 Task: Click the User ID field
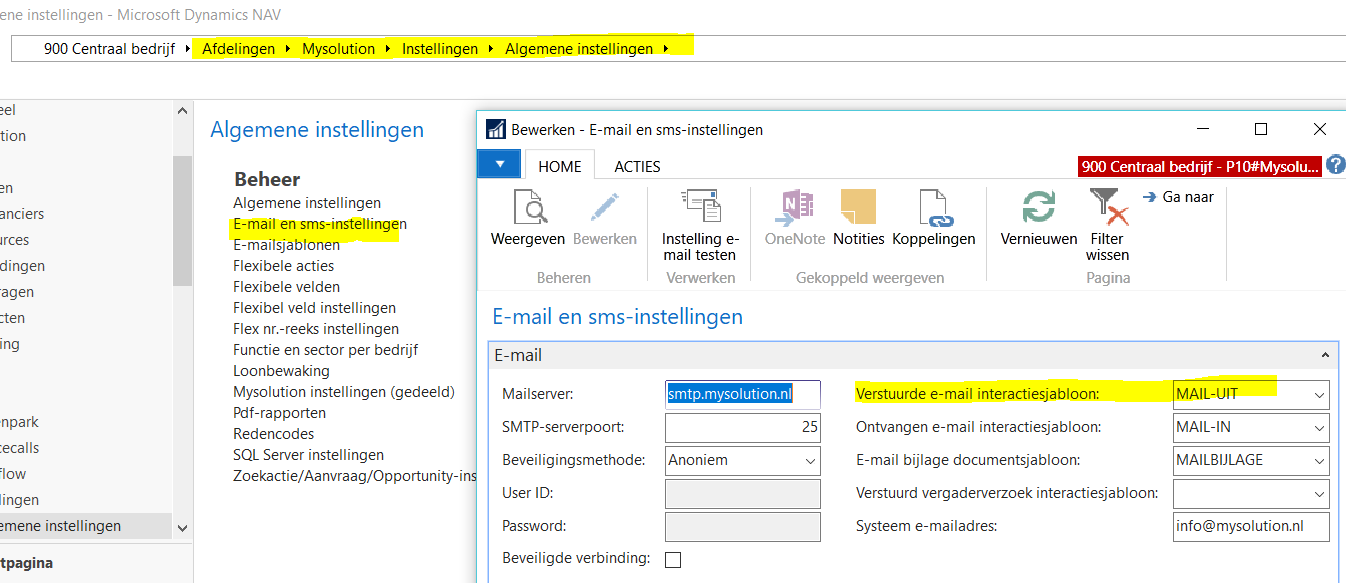pos(743,493)
